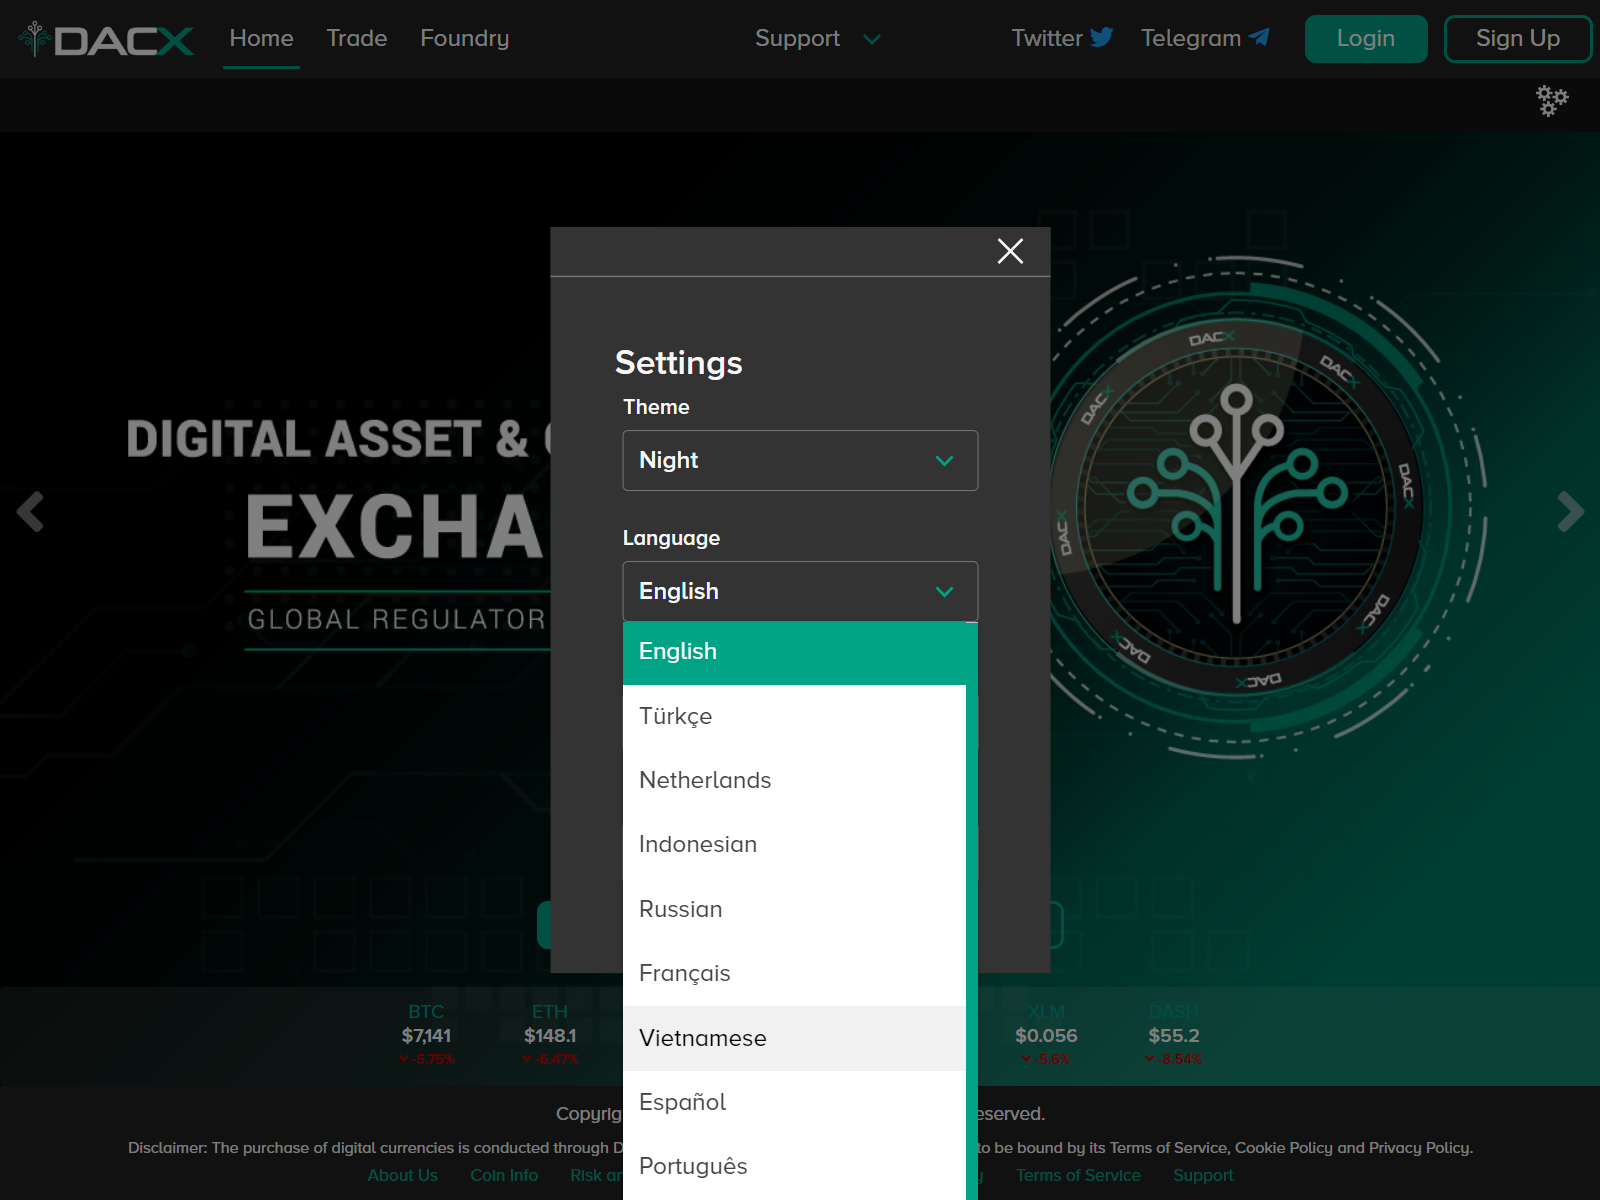Open the Foundry nav tab
Screen dimensions: 1600x1200
pos(465,38)
